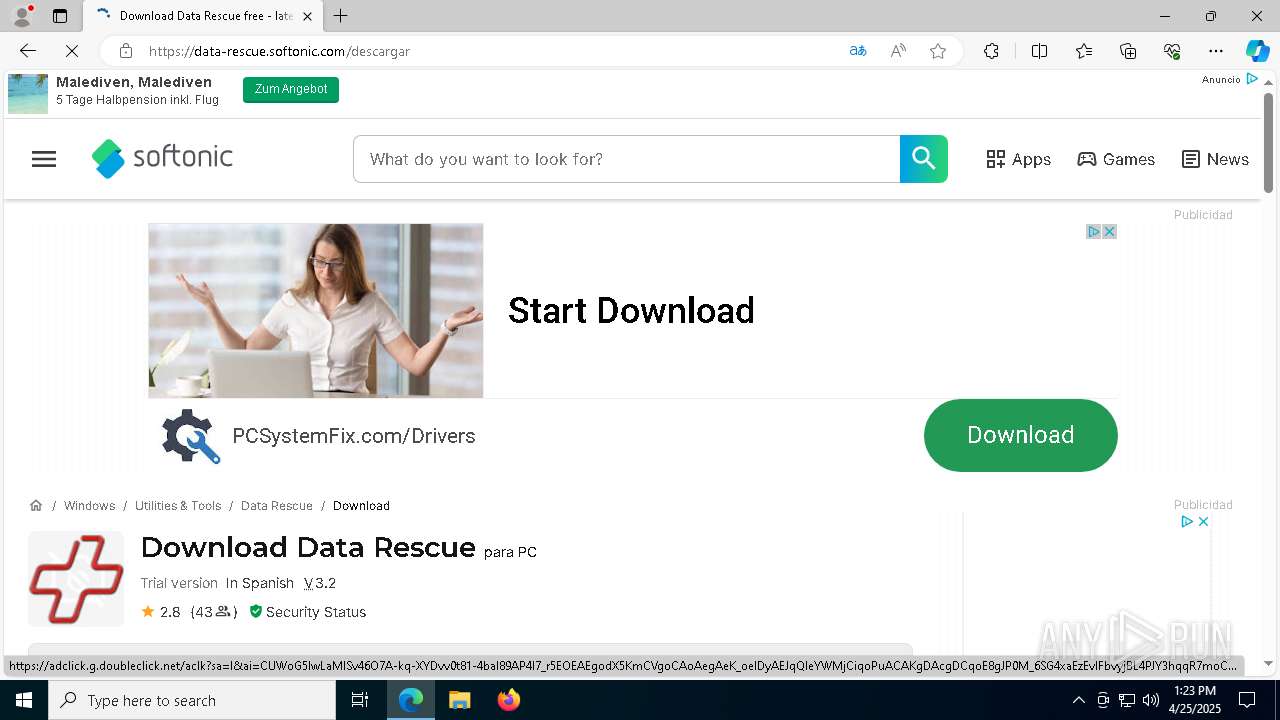The height and width of the screenshot is (720, 1280).
Task: Click page vertical scrollbar
Action: tap(1268, 143)
